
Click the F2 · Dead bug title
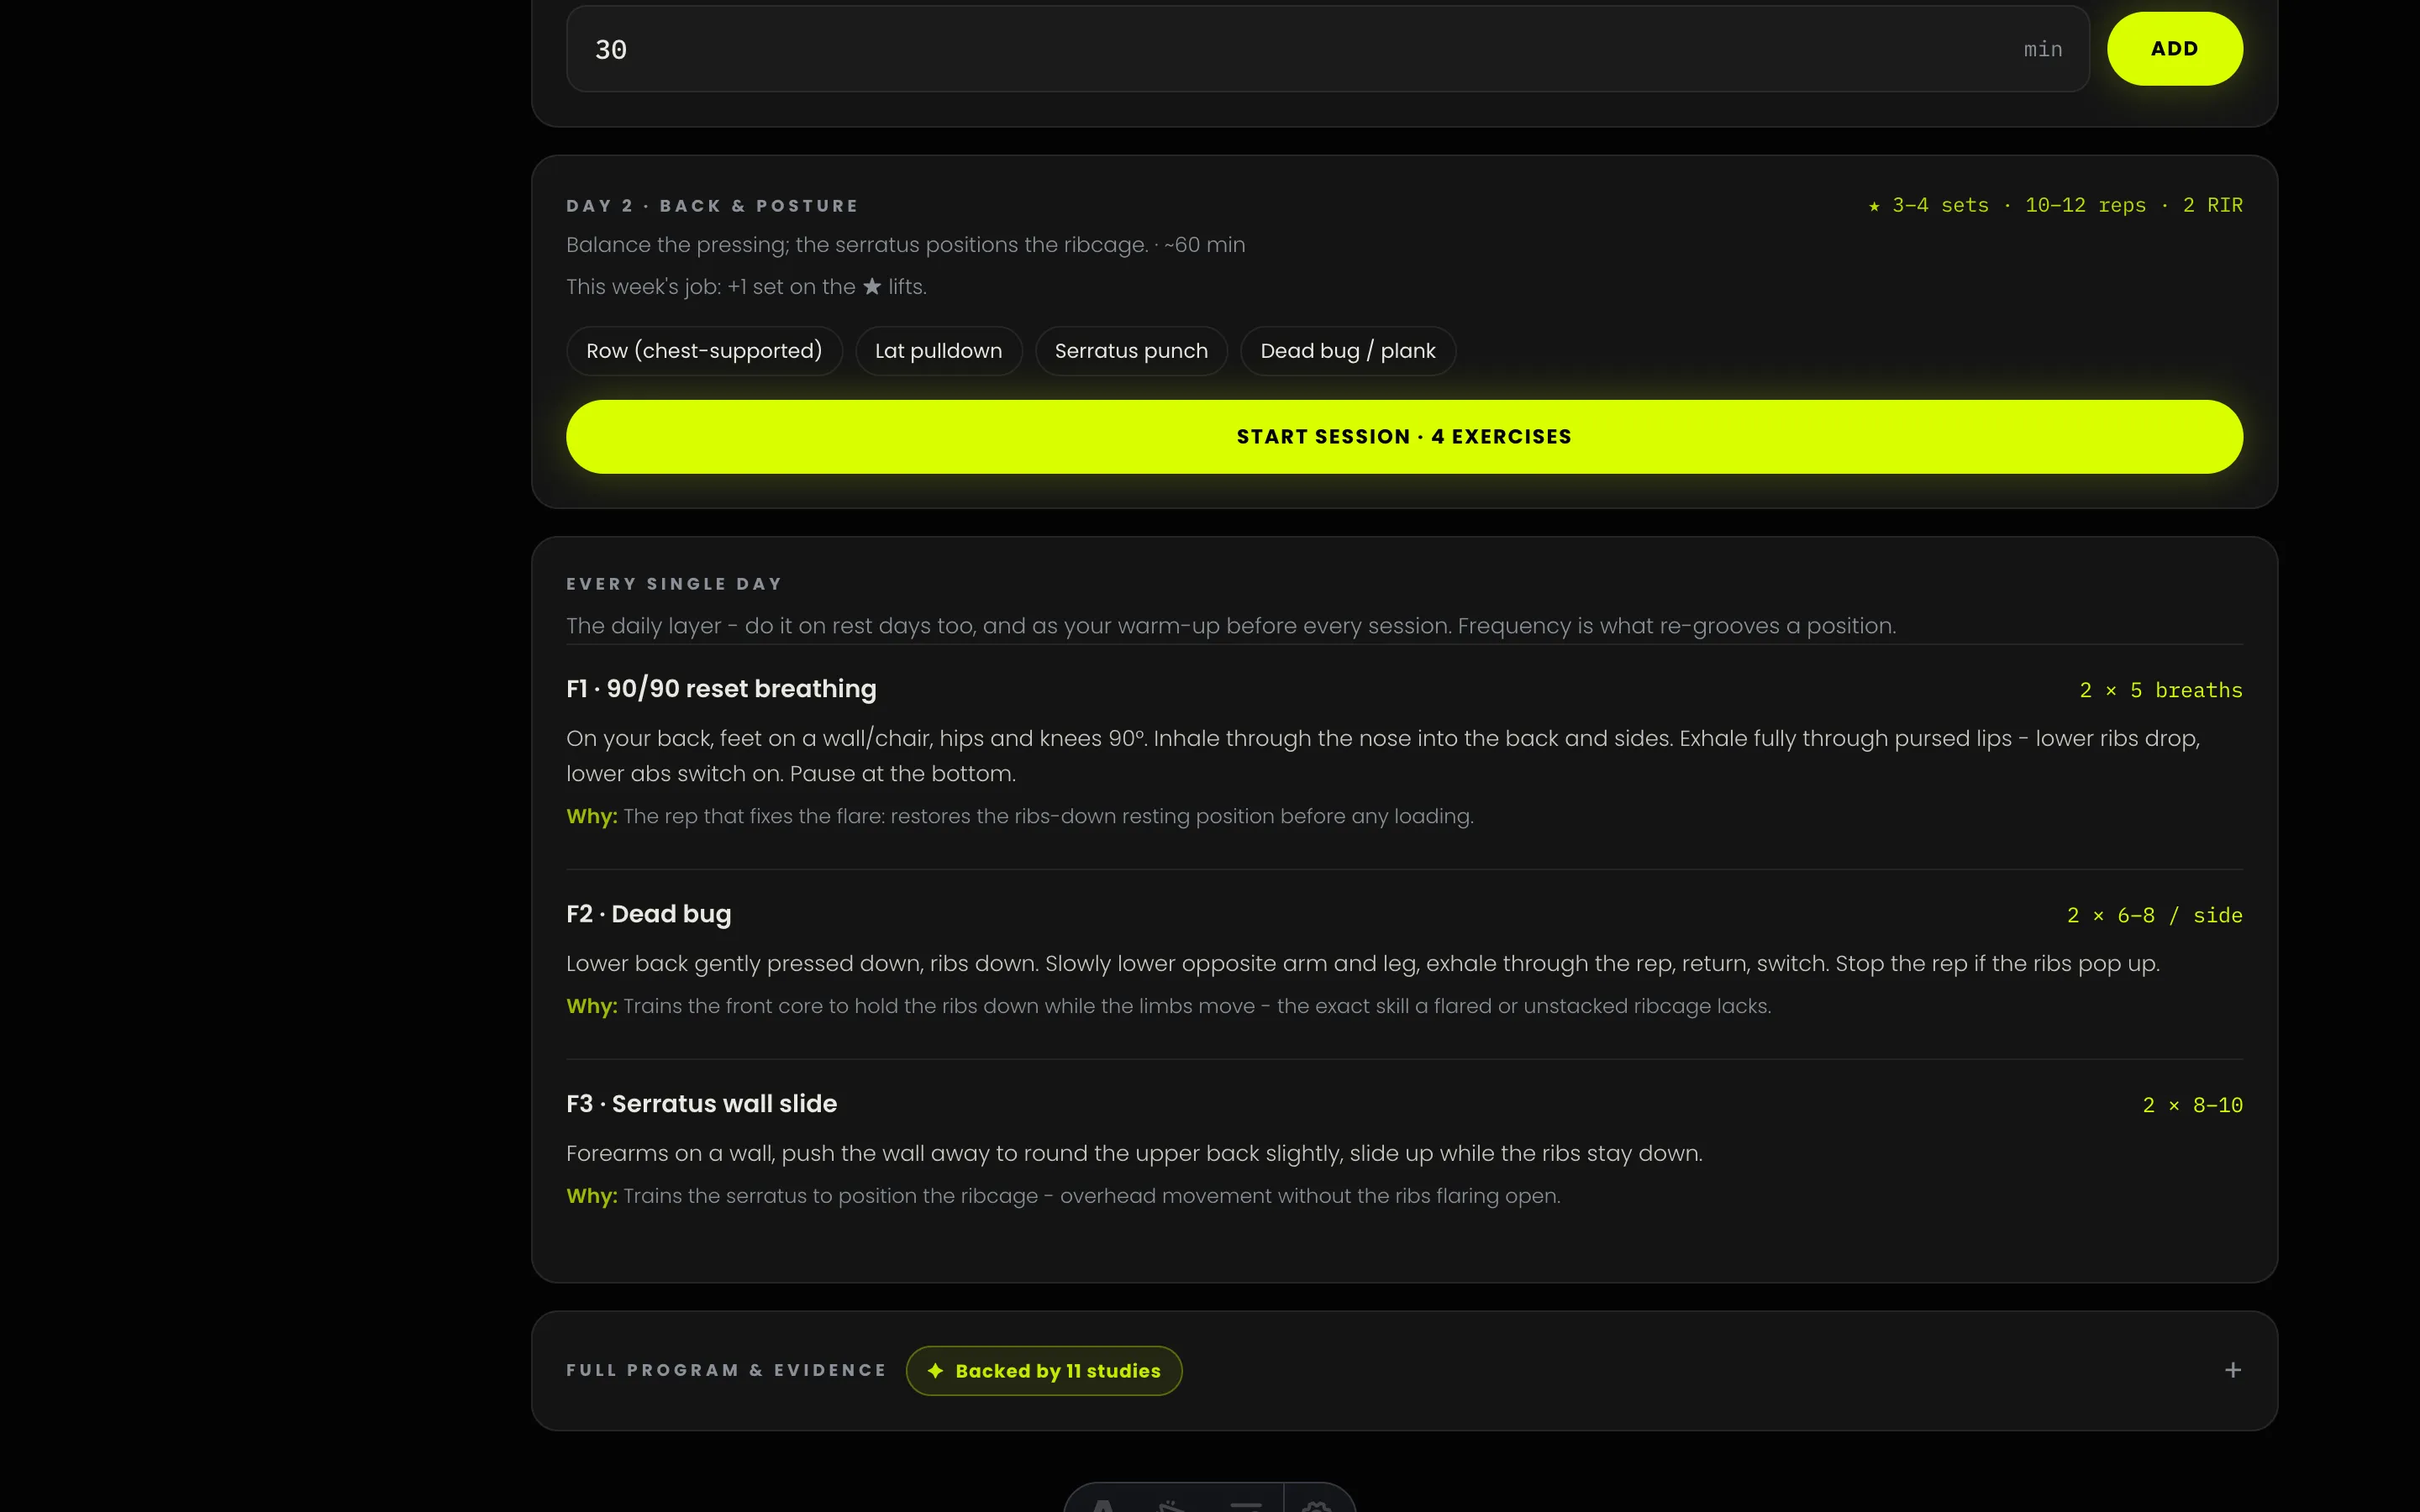(x=648, y=914)
